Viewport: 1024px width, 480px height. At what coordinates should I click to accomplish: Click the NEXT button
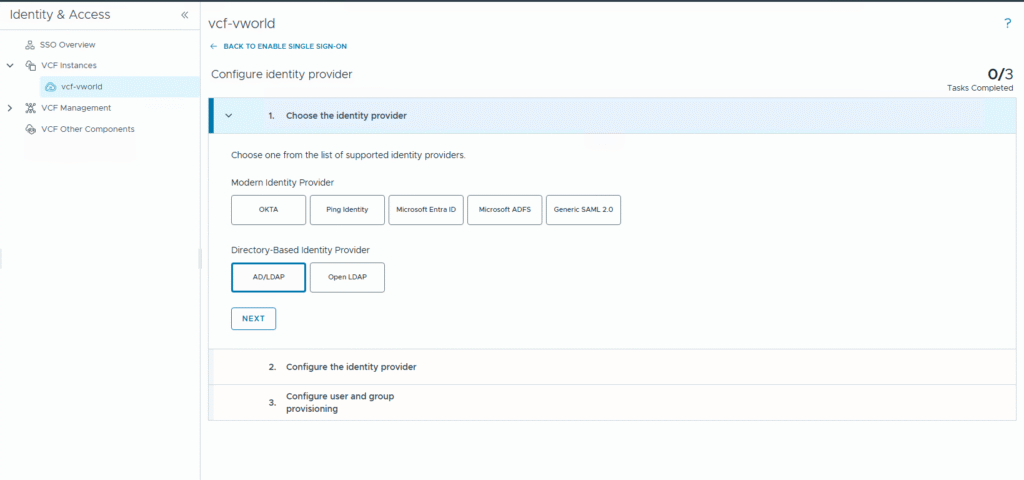253,318
